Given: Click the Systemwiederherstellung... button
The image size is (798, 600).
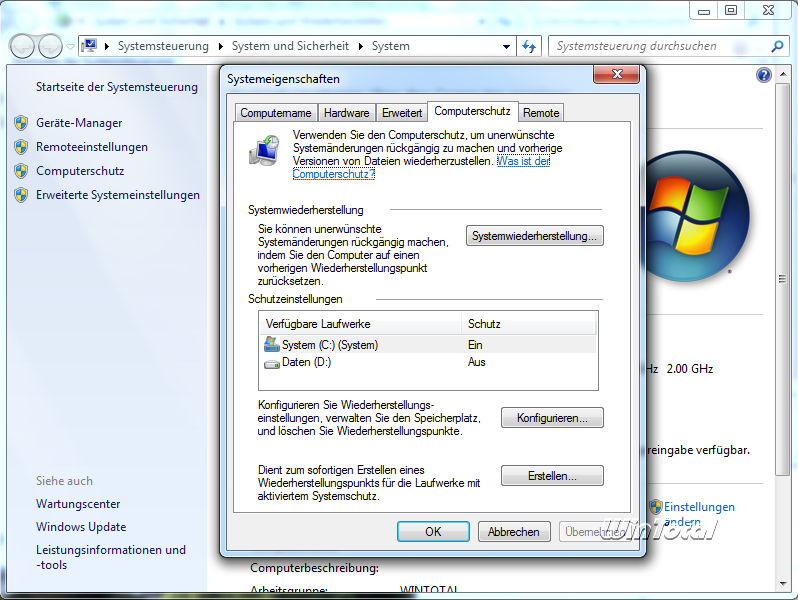Looking at the screenshot, I should coord(534,236).
